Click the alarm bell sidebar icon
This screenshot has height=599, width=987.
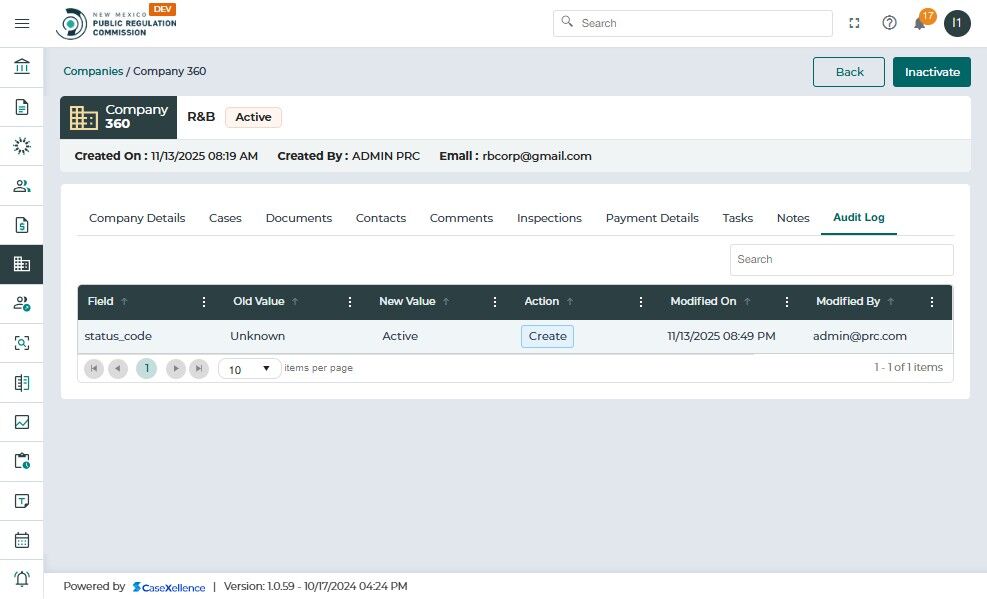22,579
